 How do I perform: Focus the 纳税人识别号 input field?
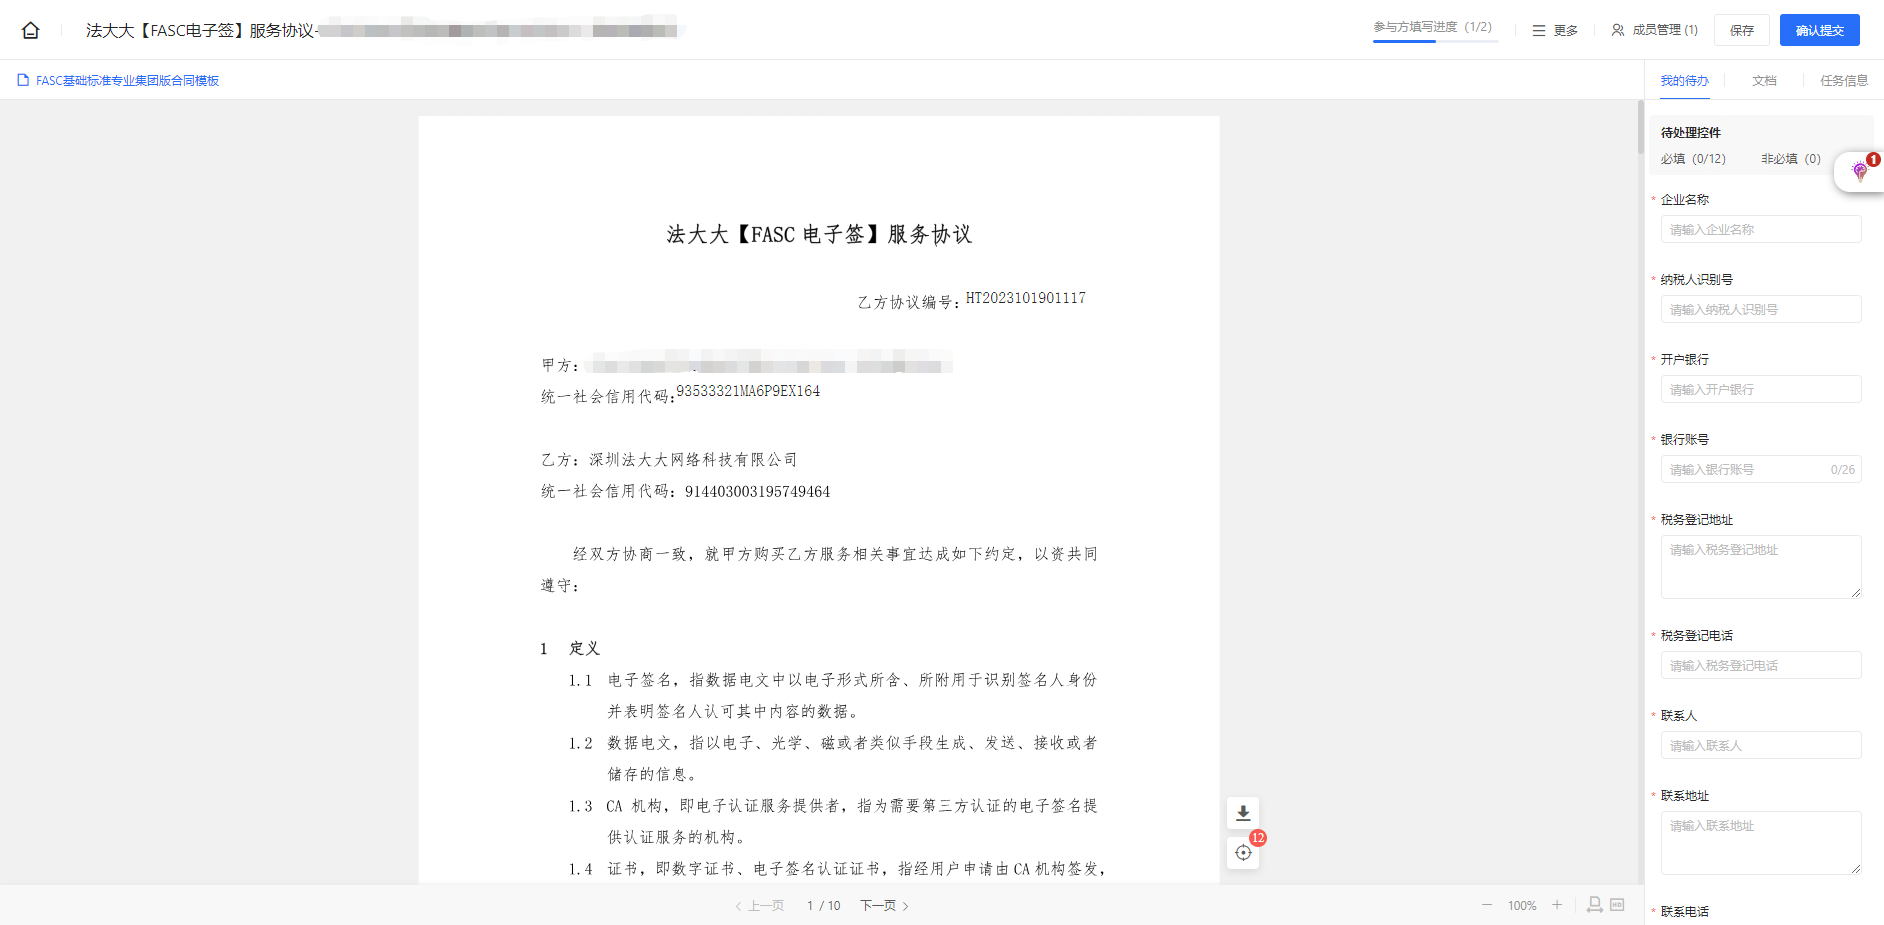point(1761,309)
